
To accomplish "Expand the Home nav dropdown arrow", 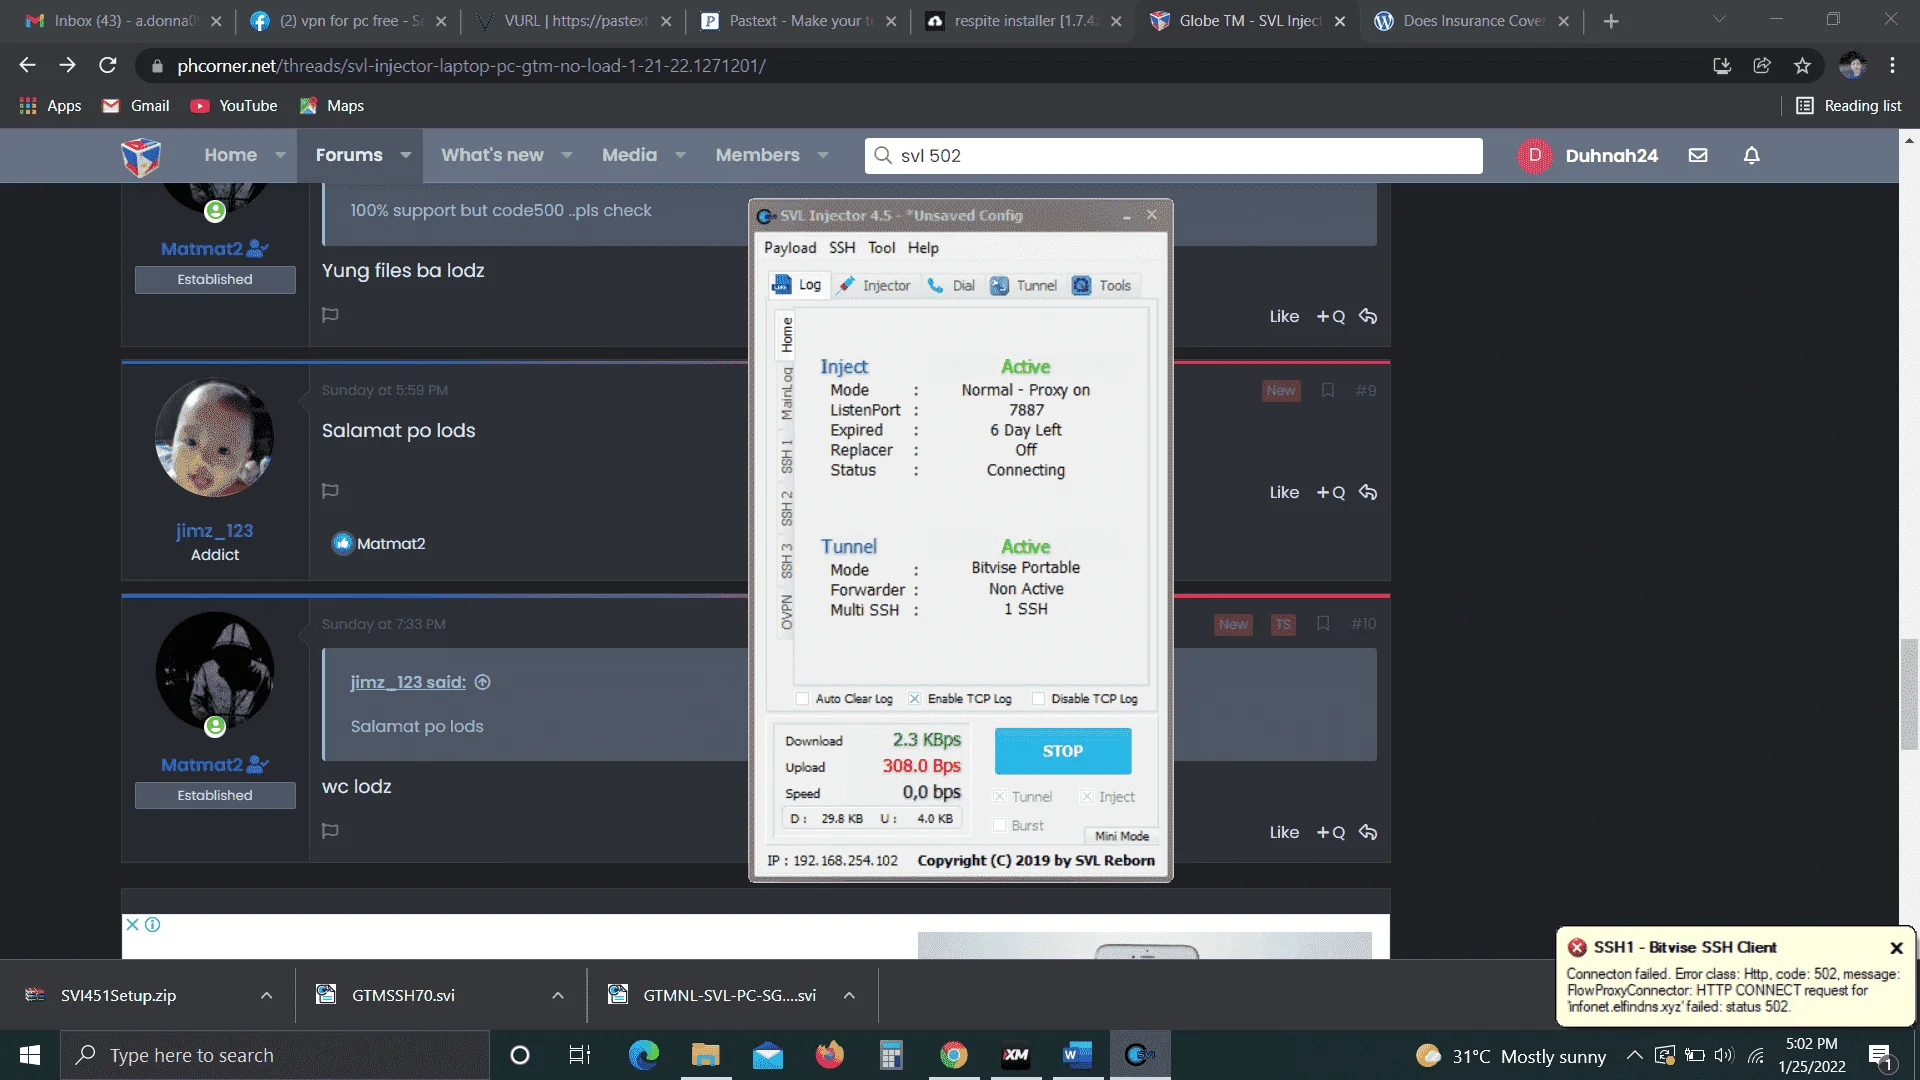I will tap(280, 155).
